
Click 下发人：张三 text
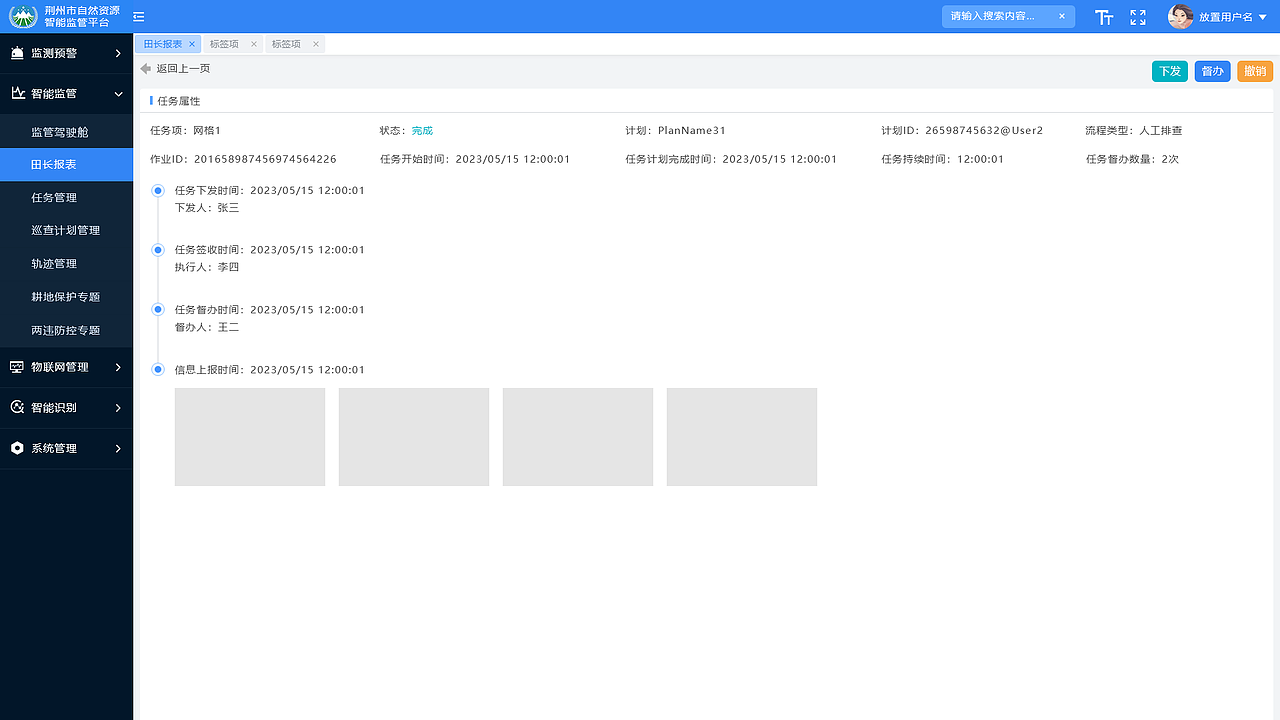click(207, 208)
